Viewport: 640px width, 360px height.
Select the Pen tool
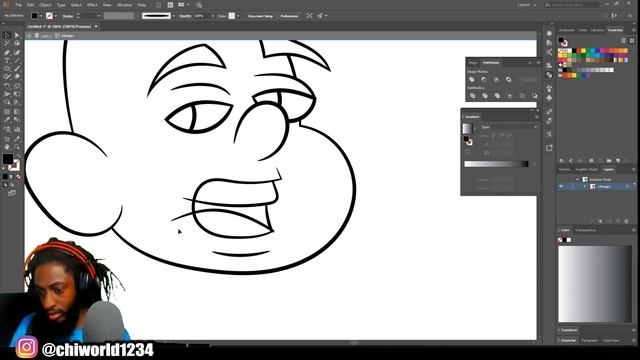7,52
